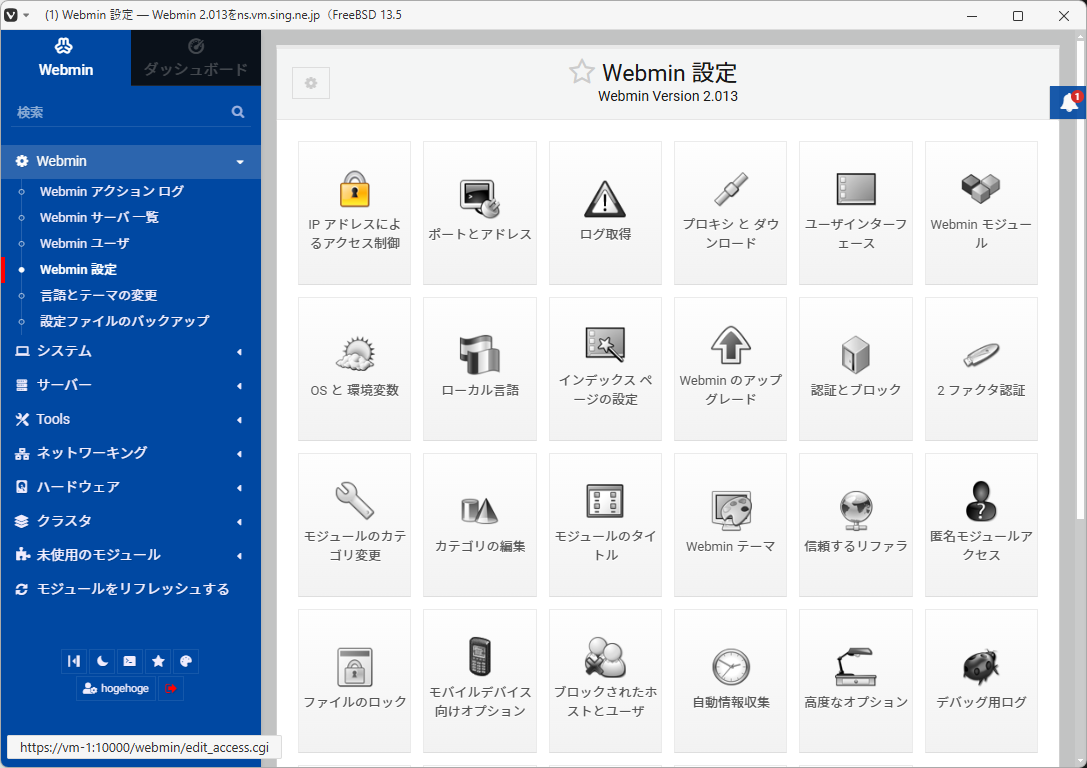
Task: Open IP アドレスによるアクセス制御 module
Action: click(x=354, y=213)
